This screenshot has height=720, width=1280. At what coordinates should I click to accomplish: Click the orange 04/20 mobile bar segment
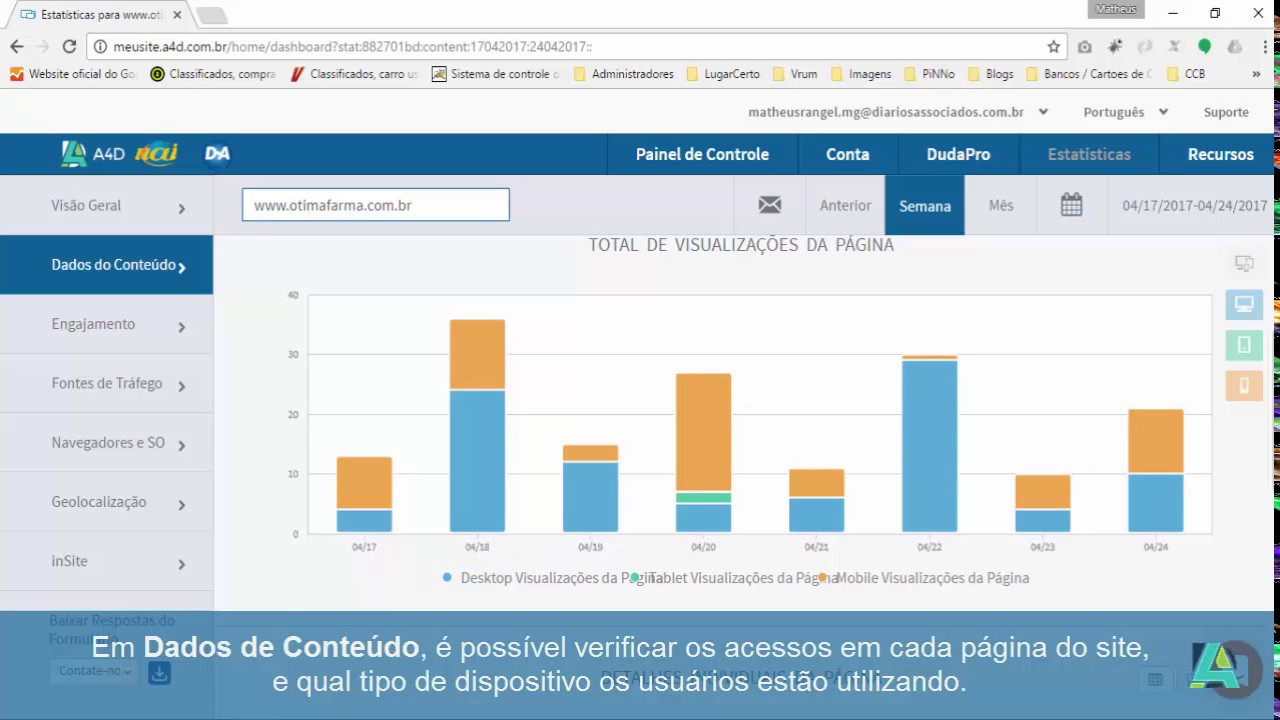pos(703,433)
